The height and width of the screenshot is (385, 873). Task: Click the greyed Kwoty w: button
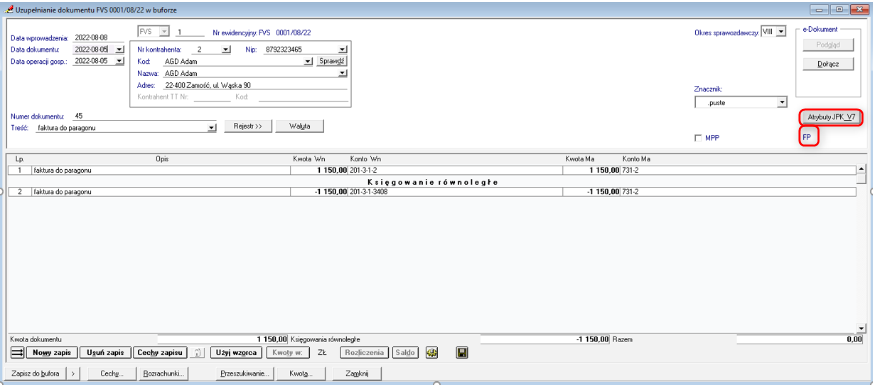click(x=287, y=353)
